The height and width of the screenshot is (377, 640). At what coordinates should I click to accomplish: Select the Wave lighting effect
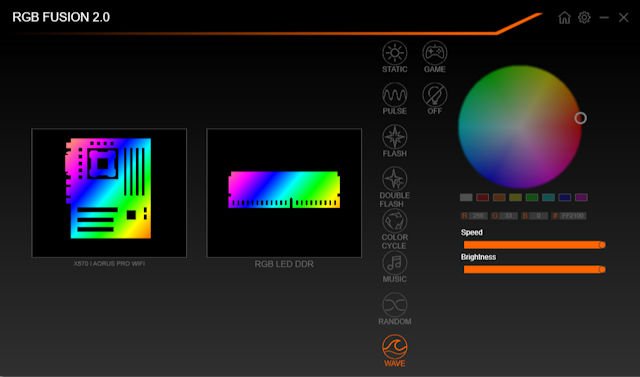tap(394, 351)
